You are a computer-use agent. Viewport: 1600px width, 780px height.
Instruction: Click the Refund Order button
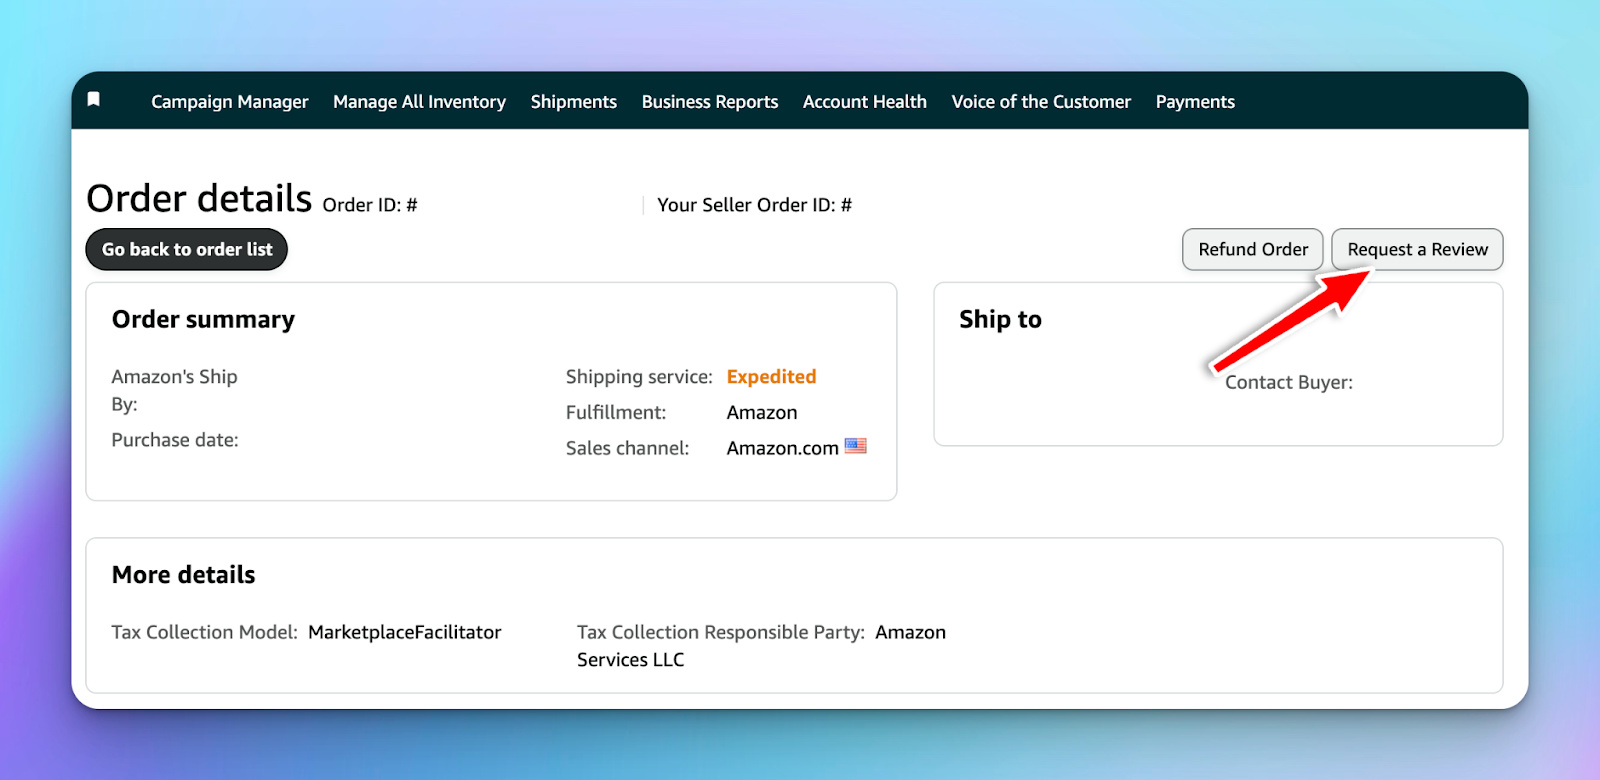click(1252, 250)
